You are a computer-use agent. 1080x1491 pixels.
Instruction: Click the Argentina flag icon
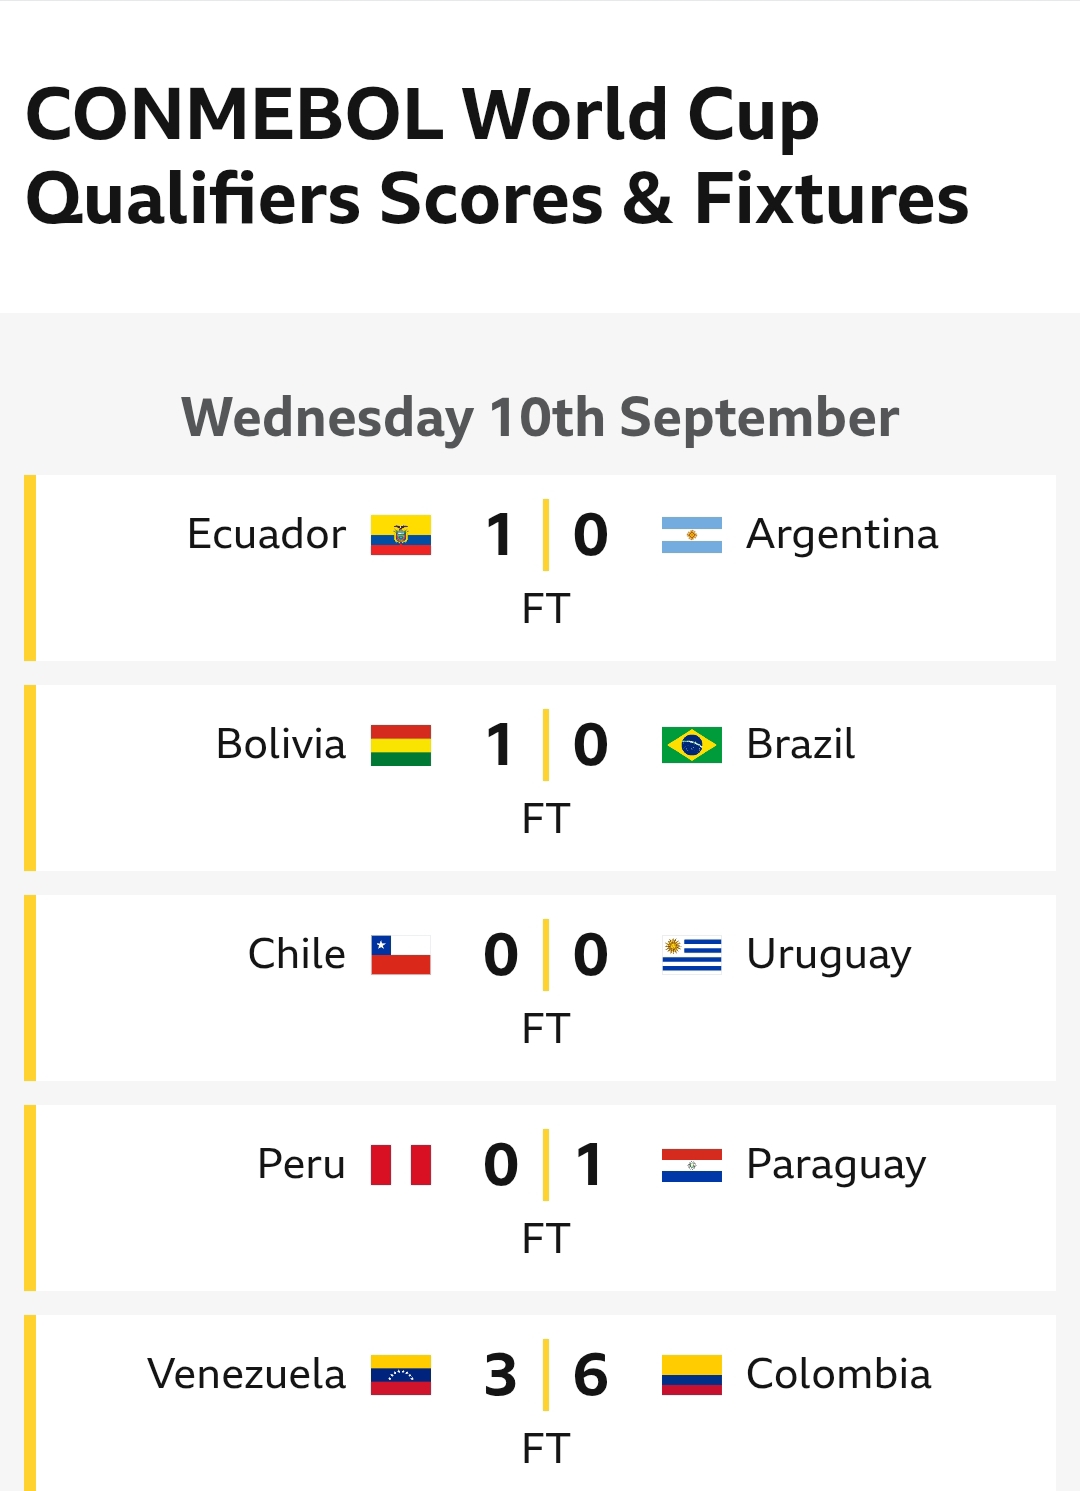click(x=691, y=535)
